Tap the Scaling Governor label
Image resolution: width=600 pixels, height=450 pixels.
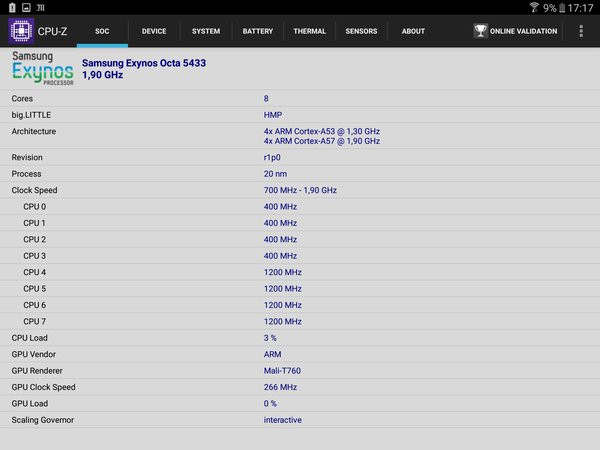pyautogui.click(x=42, y=420)
